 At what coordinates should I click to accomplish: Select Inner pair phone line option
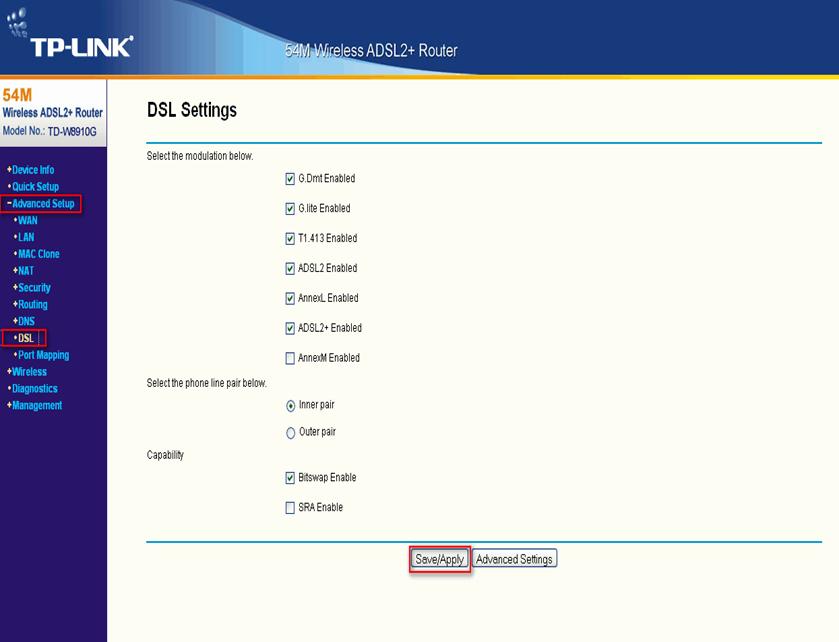291,406
